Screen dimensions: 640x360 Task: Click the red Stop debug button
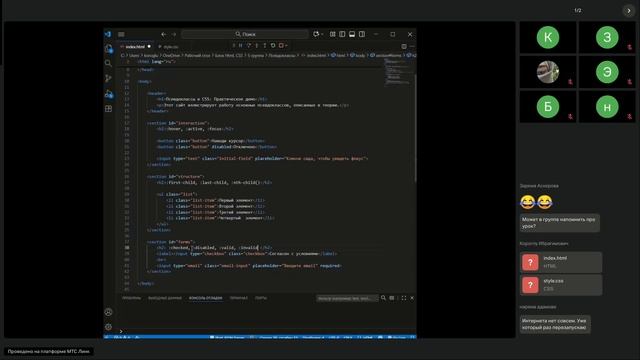pyautogui.click(x=281, y=46)
